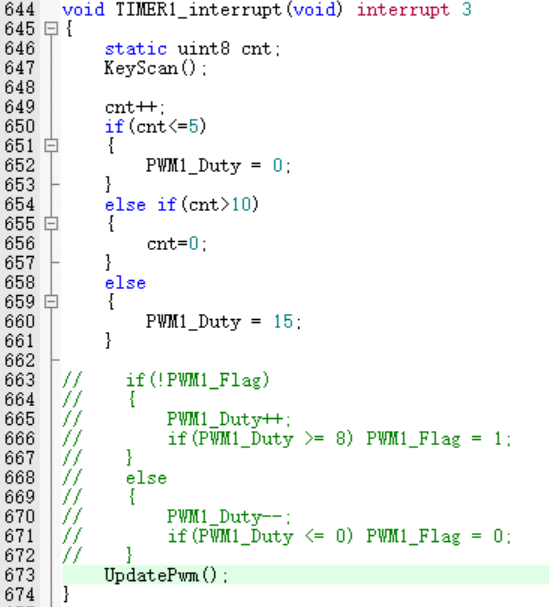Click the commented PWM1_Duty-- line
Viewport: 549px width, 607px height.
(229, 517)
